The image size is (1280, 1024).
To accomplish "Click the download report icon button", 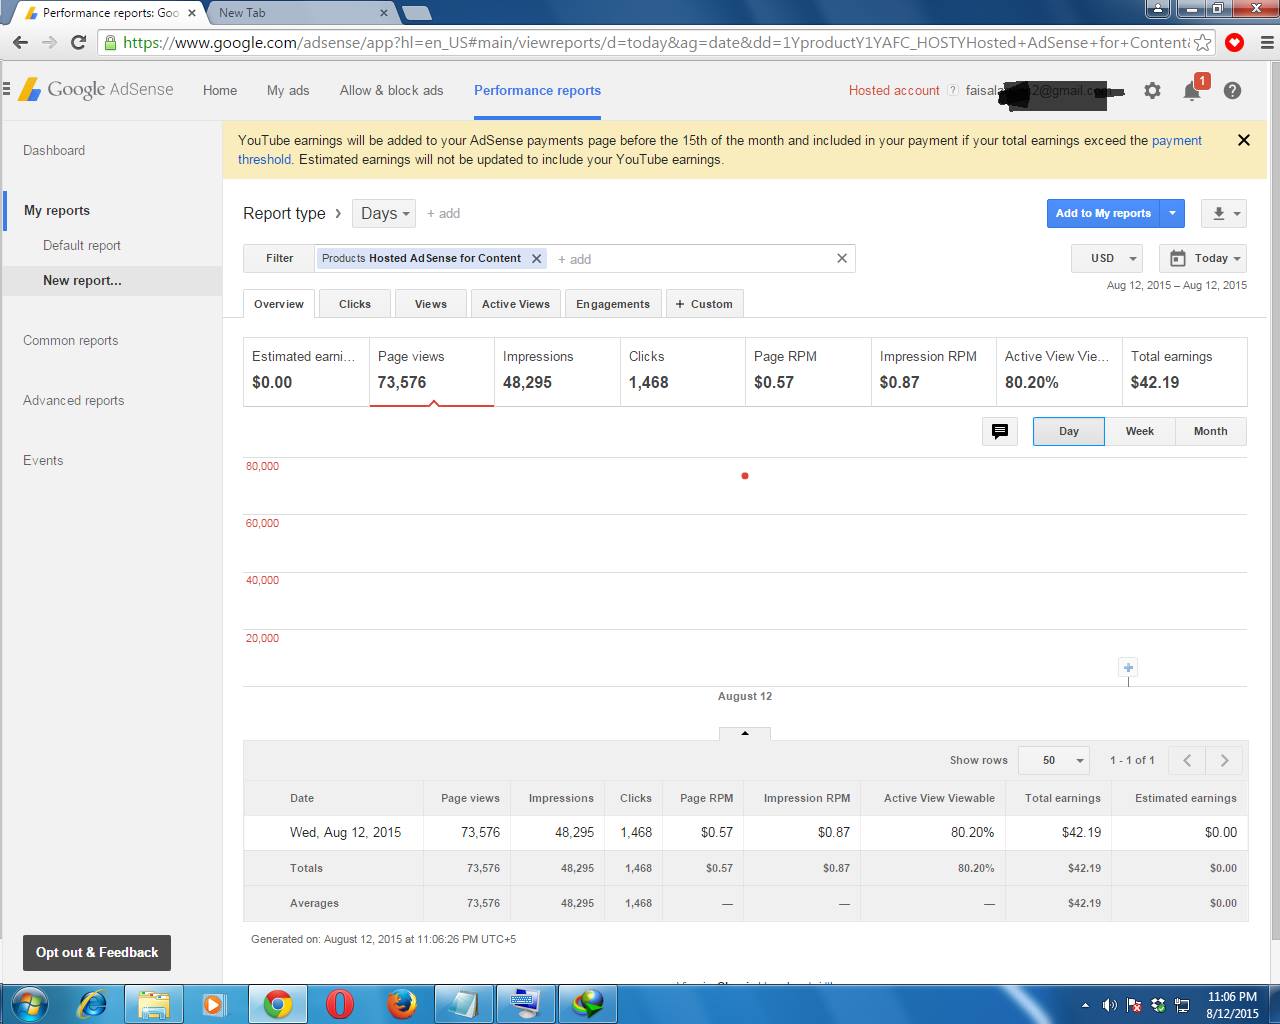I will click(1224, 213).
